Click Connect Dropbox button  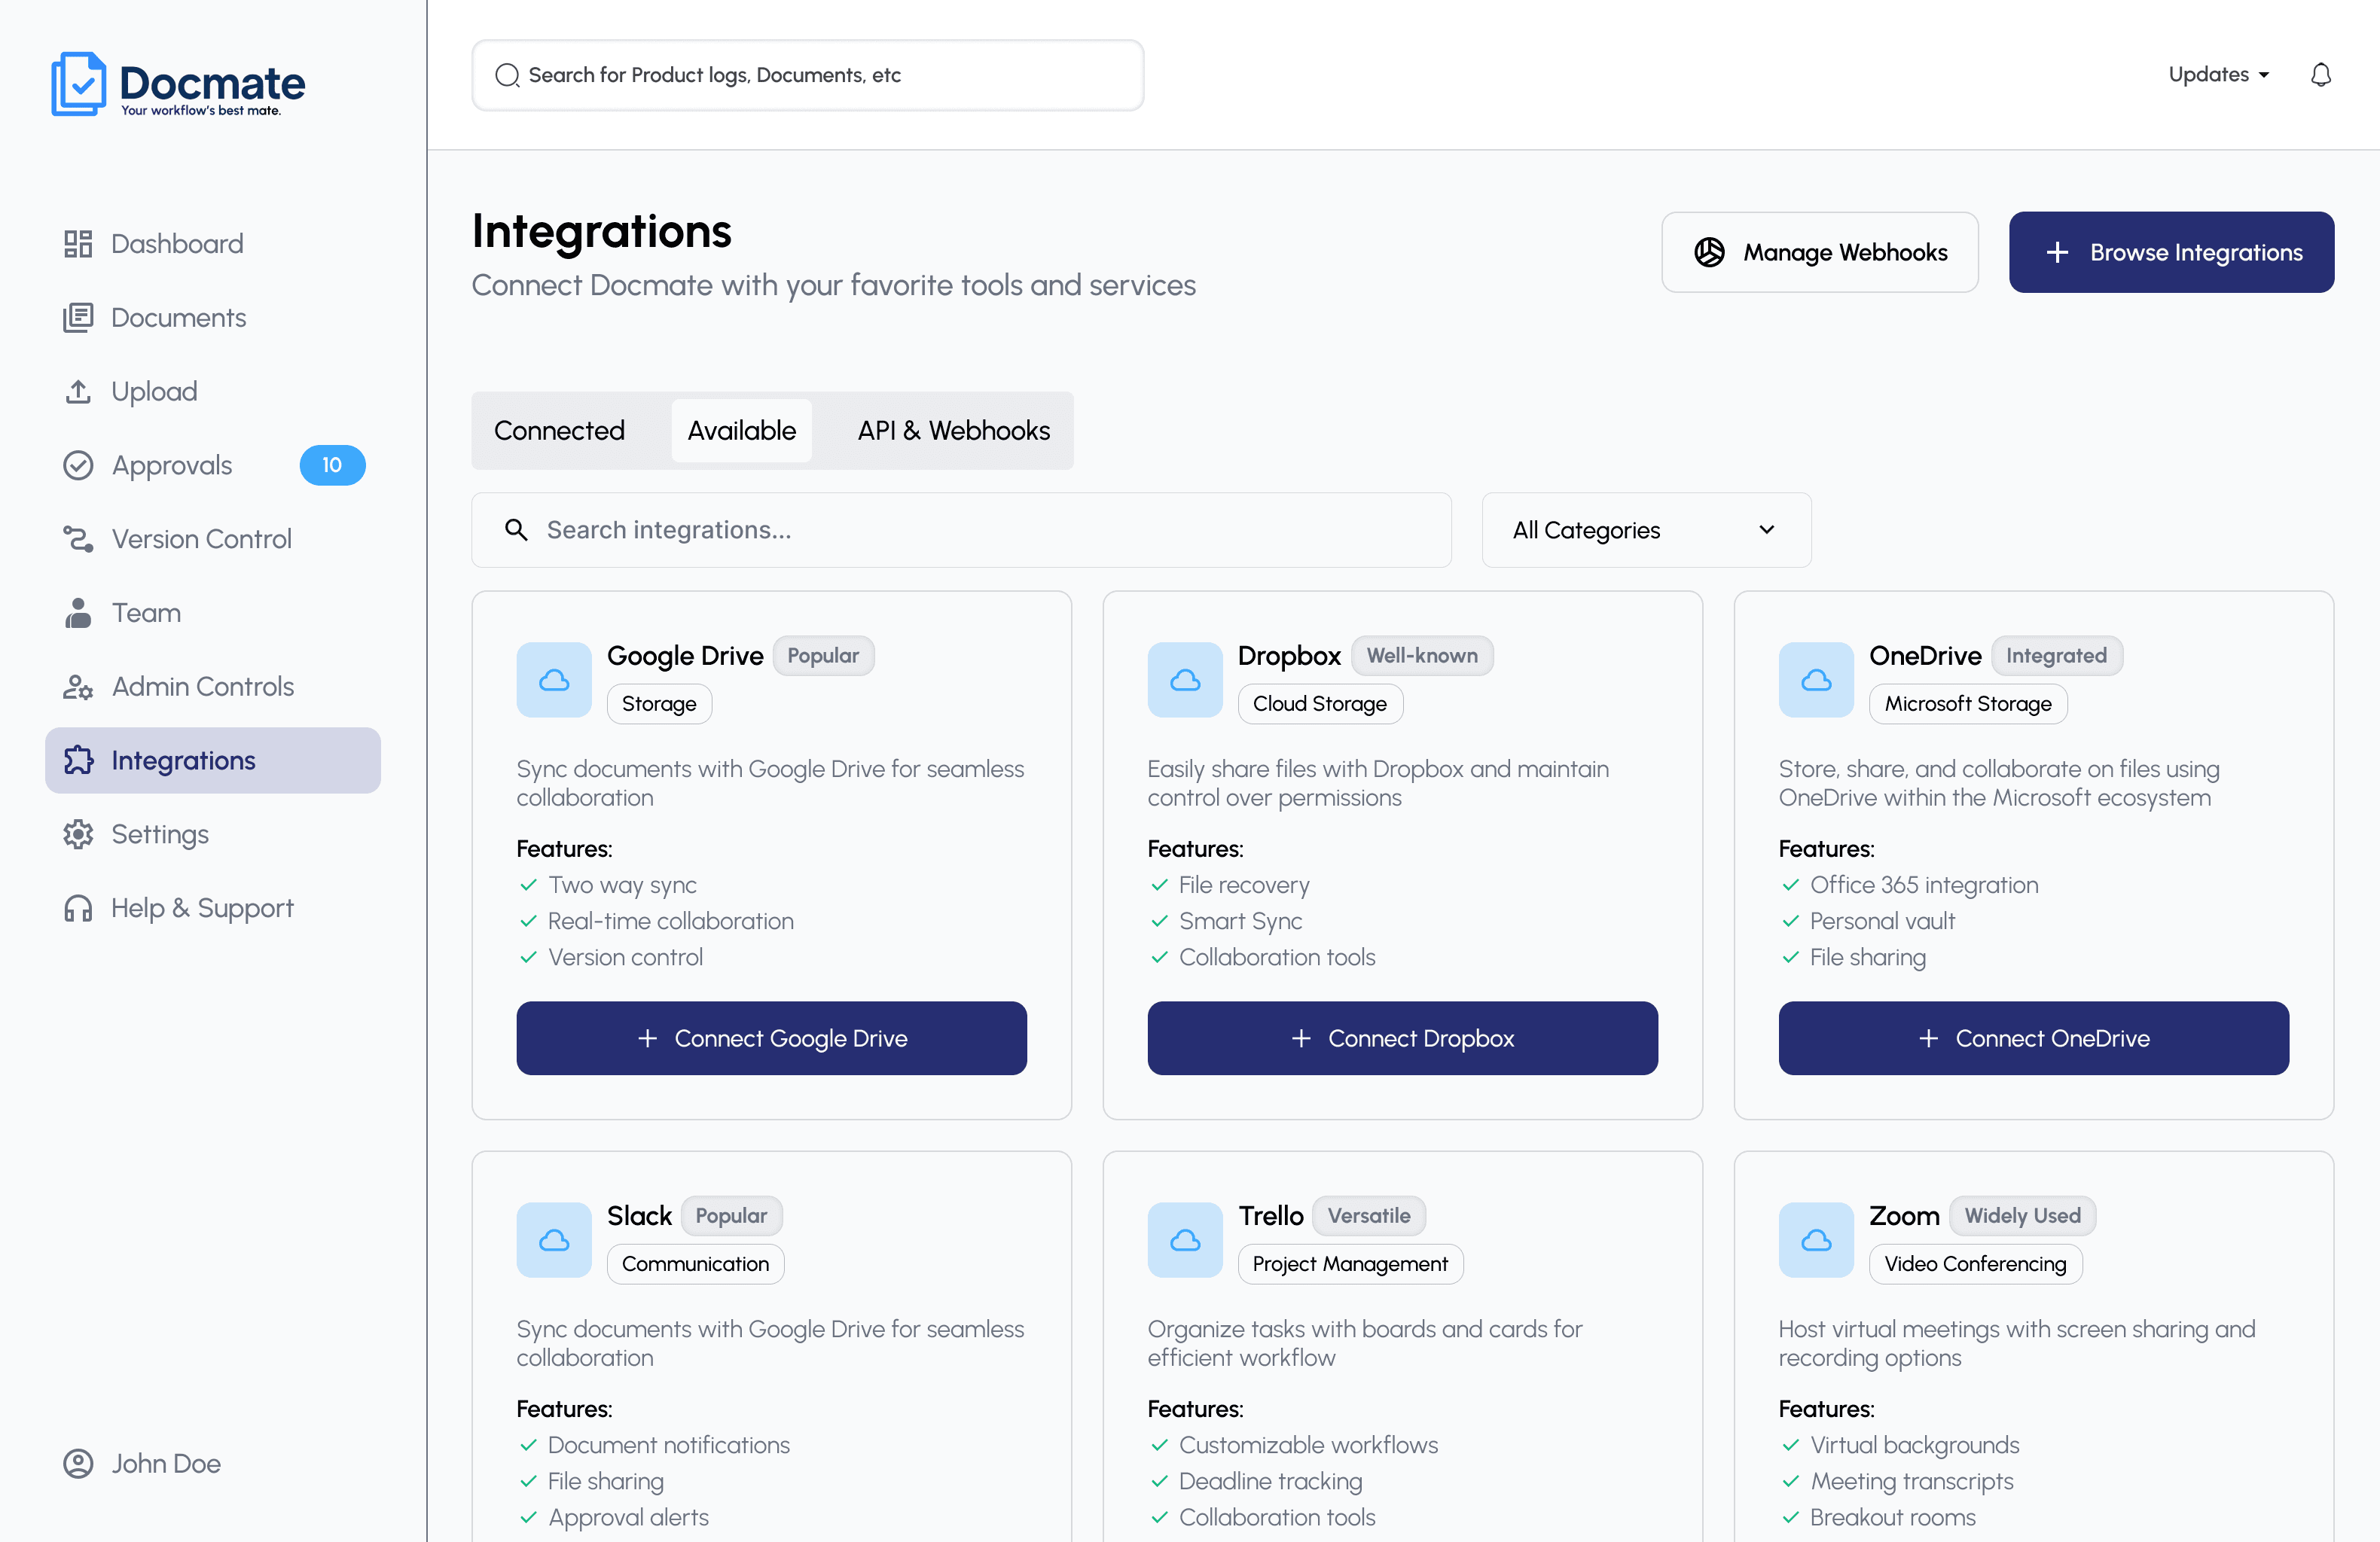click(1402, 1038)
